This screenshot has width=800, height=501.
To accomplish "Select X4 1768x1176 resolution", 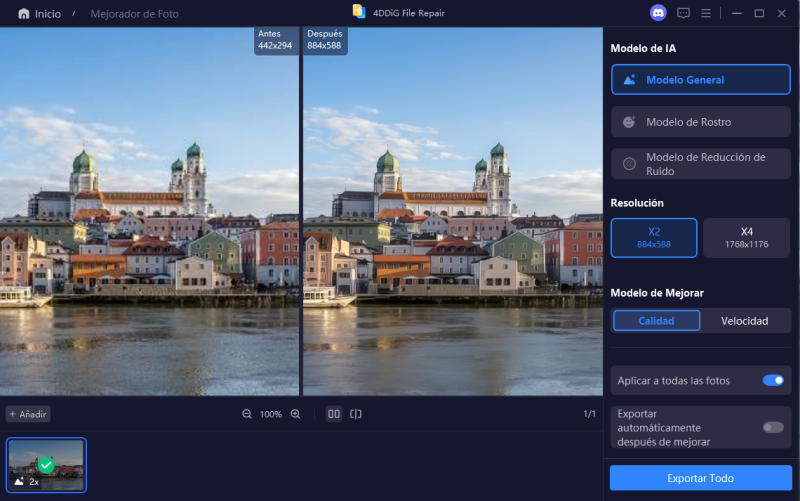I will (x=746, y=237).
